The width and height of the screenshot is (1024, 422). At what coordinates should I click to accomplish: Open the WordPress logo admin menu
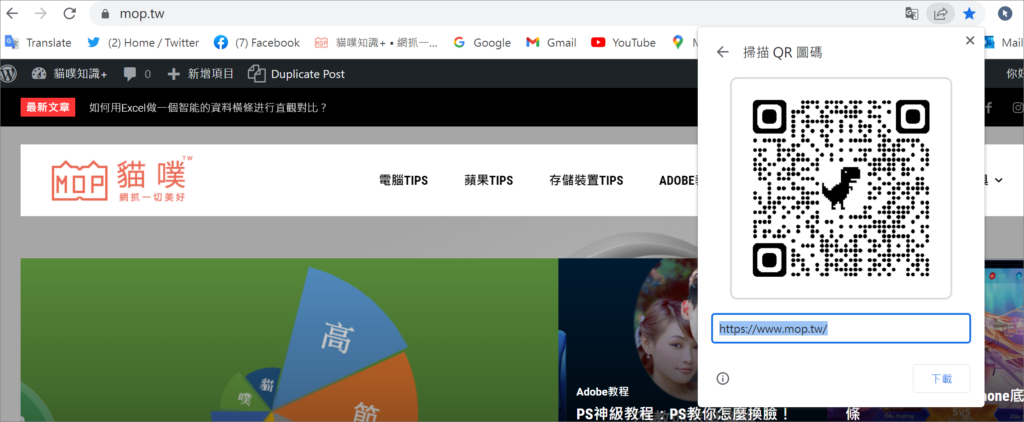tap(8, 74)
